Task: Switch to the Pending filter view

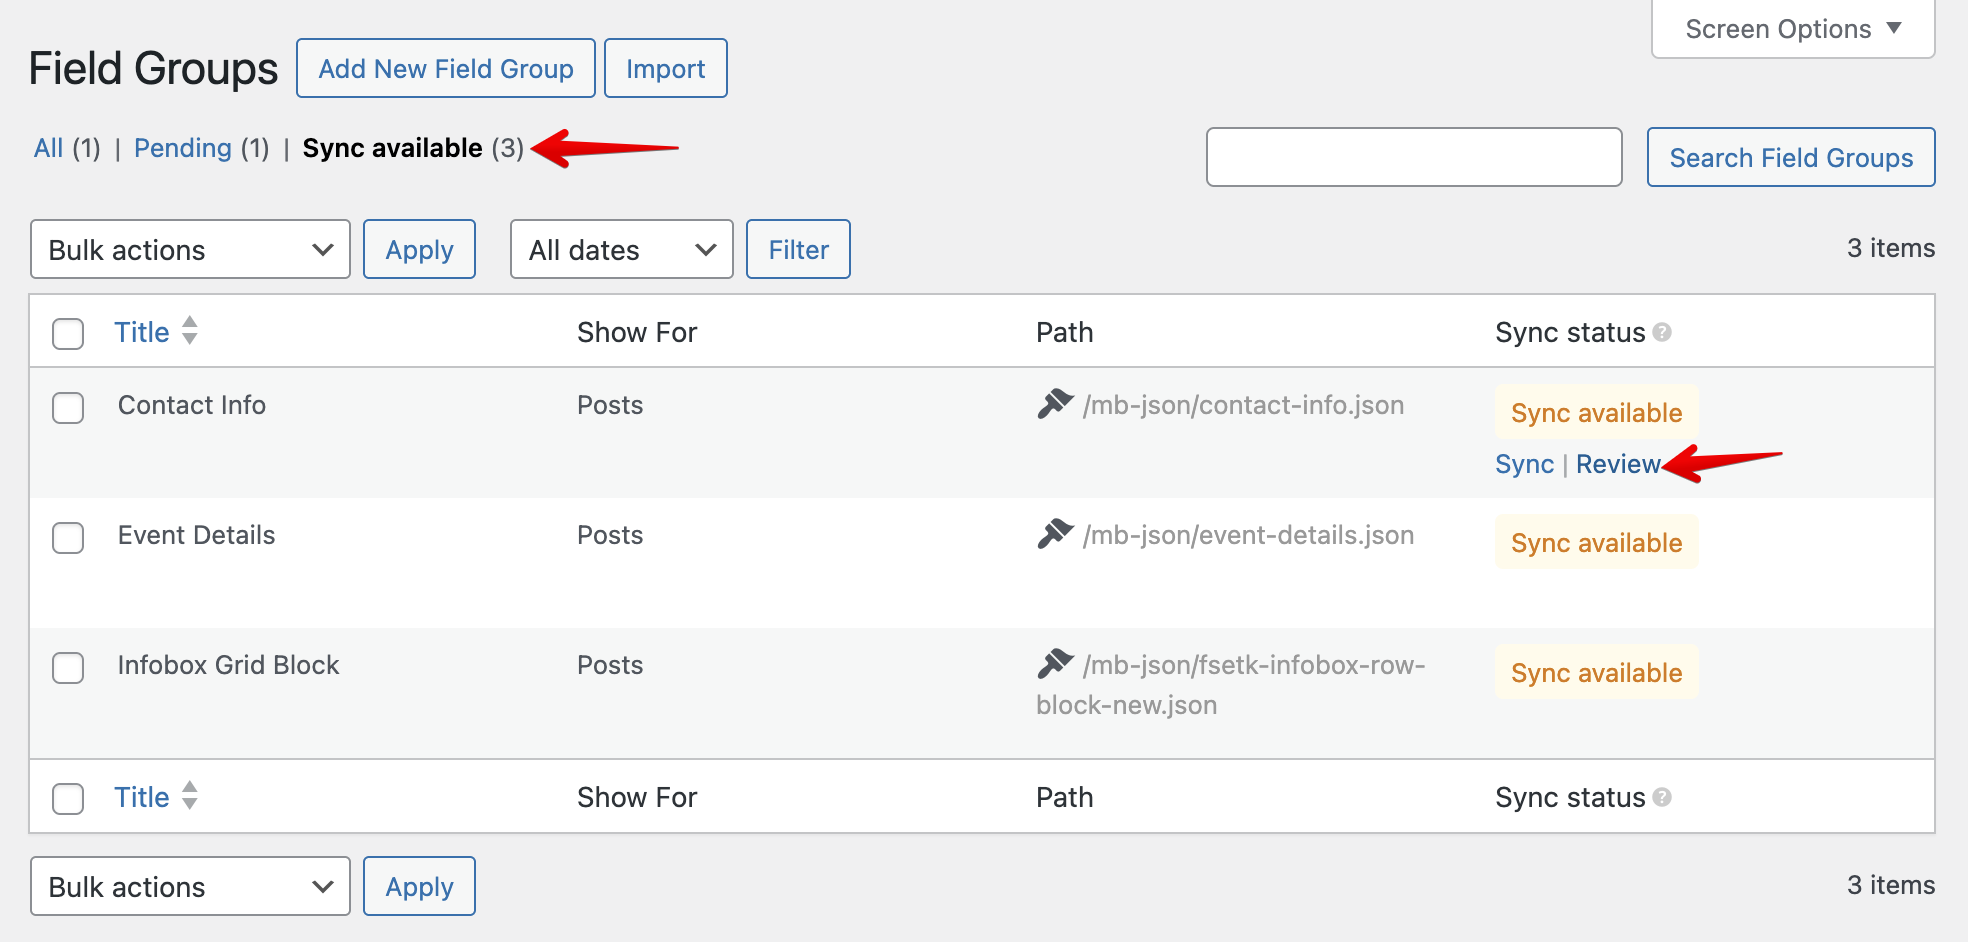Action: click(x=183, y=148)
